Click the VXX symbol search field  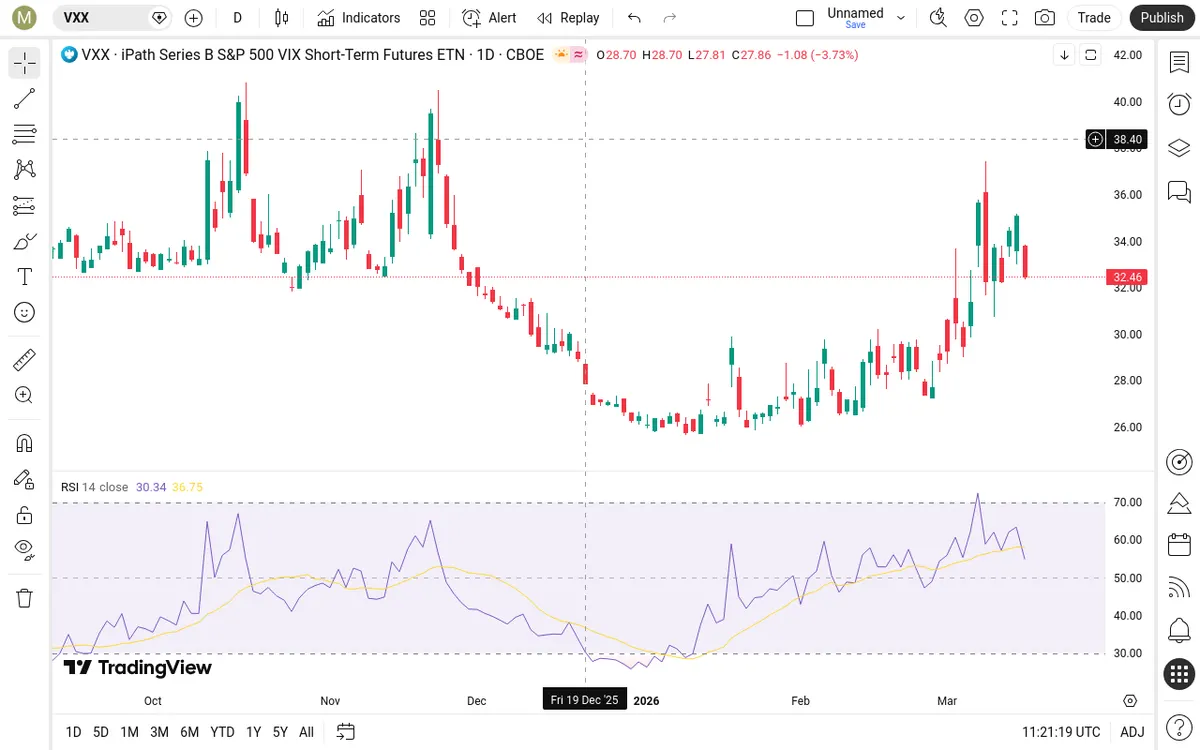(x=110, y=17)
